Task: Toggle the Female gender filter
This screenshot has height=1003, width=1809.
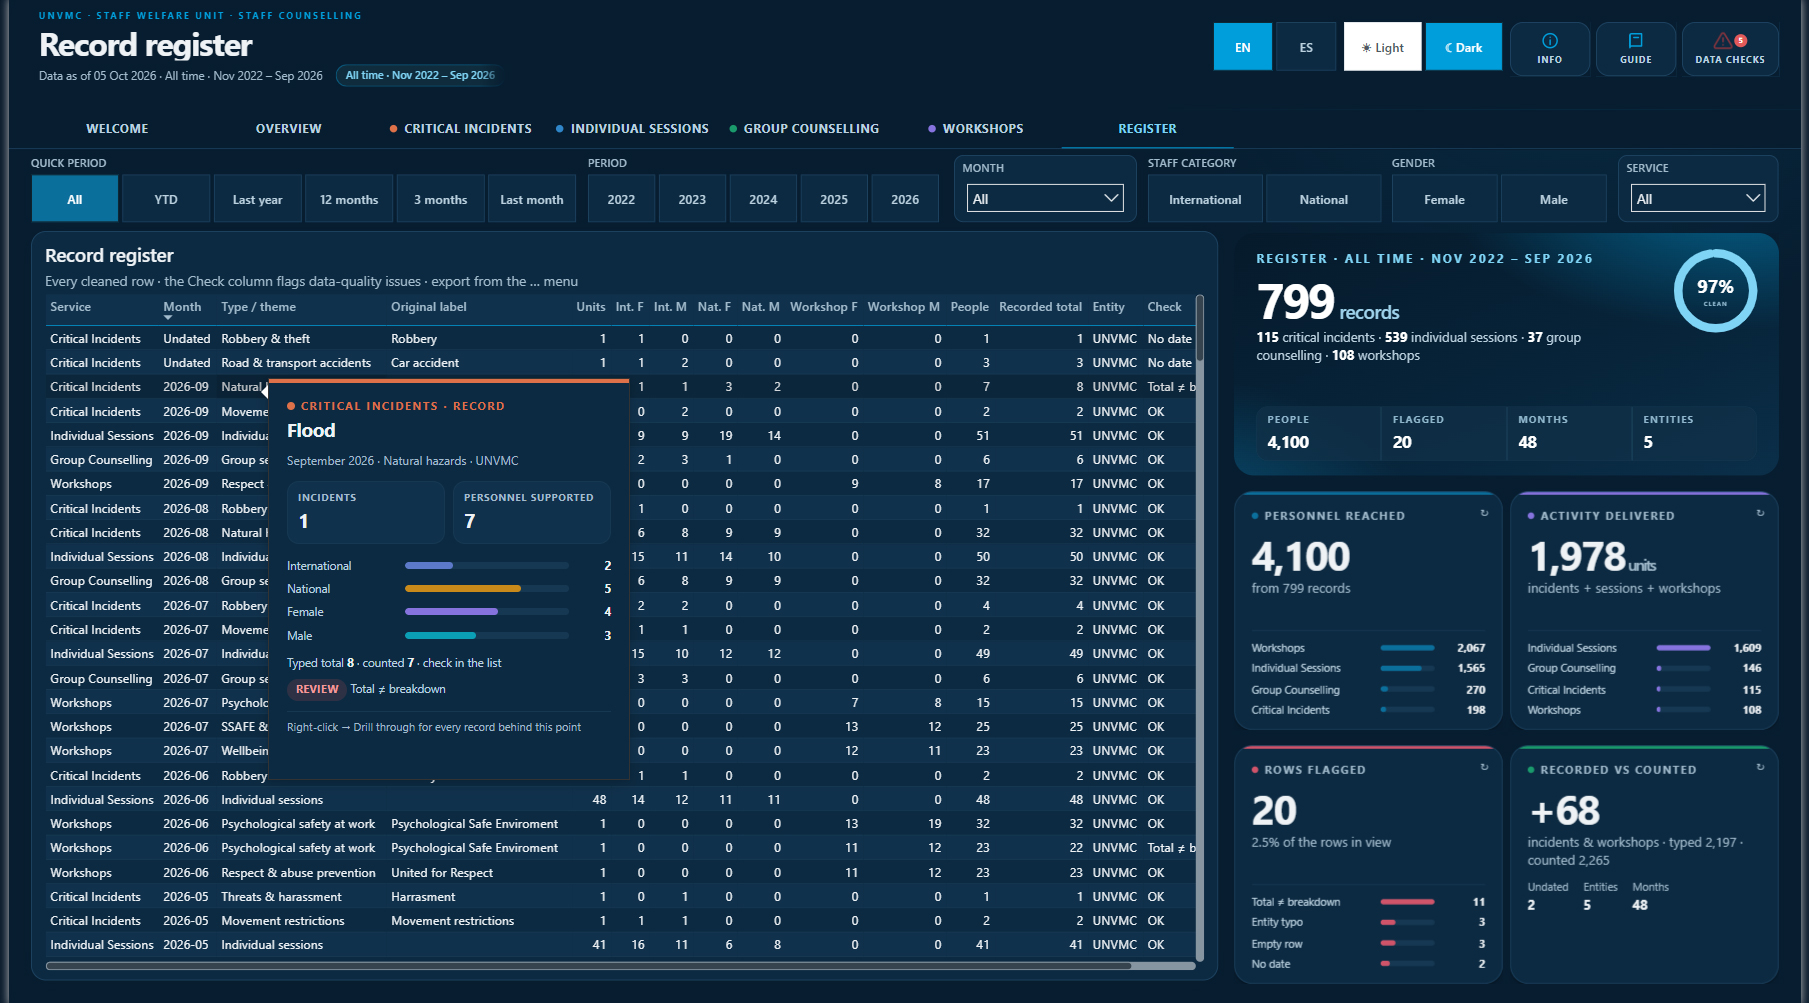Action: pyautogui.click(x=1444, y=199)
